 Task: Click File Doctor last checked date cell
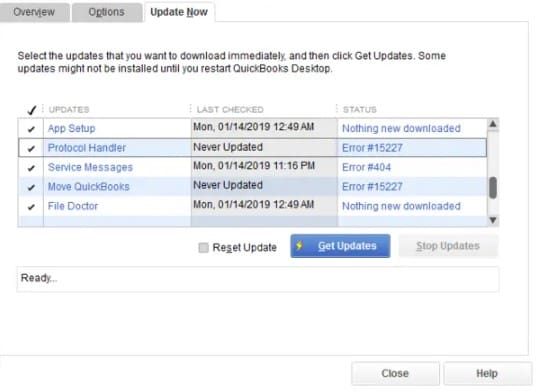point(264,205)
